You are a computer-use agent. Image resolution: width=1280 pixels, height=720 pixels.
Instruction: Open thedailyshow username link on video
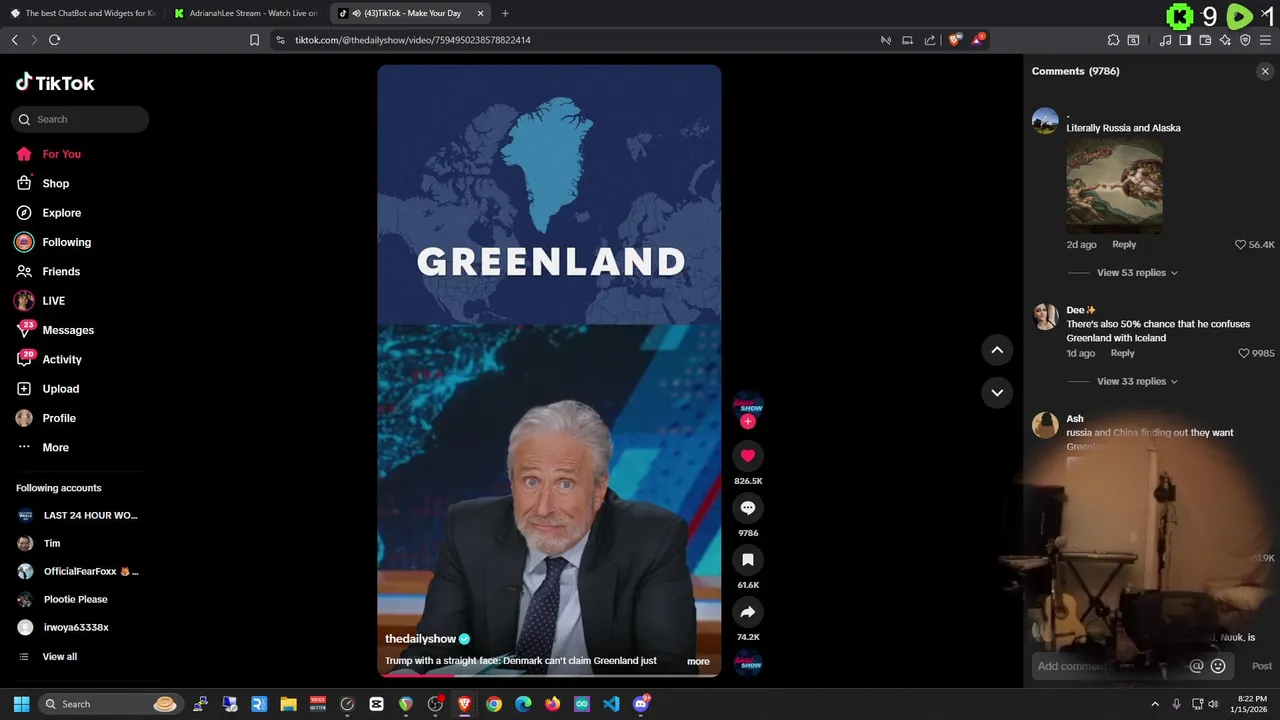[x=420, y=639]
